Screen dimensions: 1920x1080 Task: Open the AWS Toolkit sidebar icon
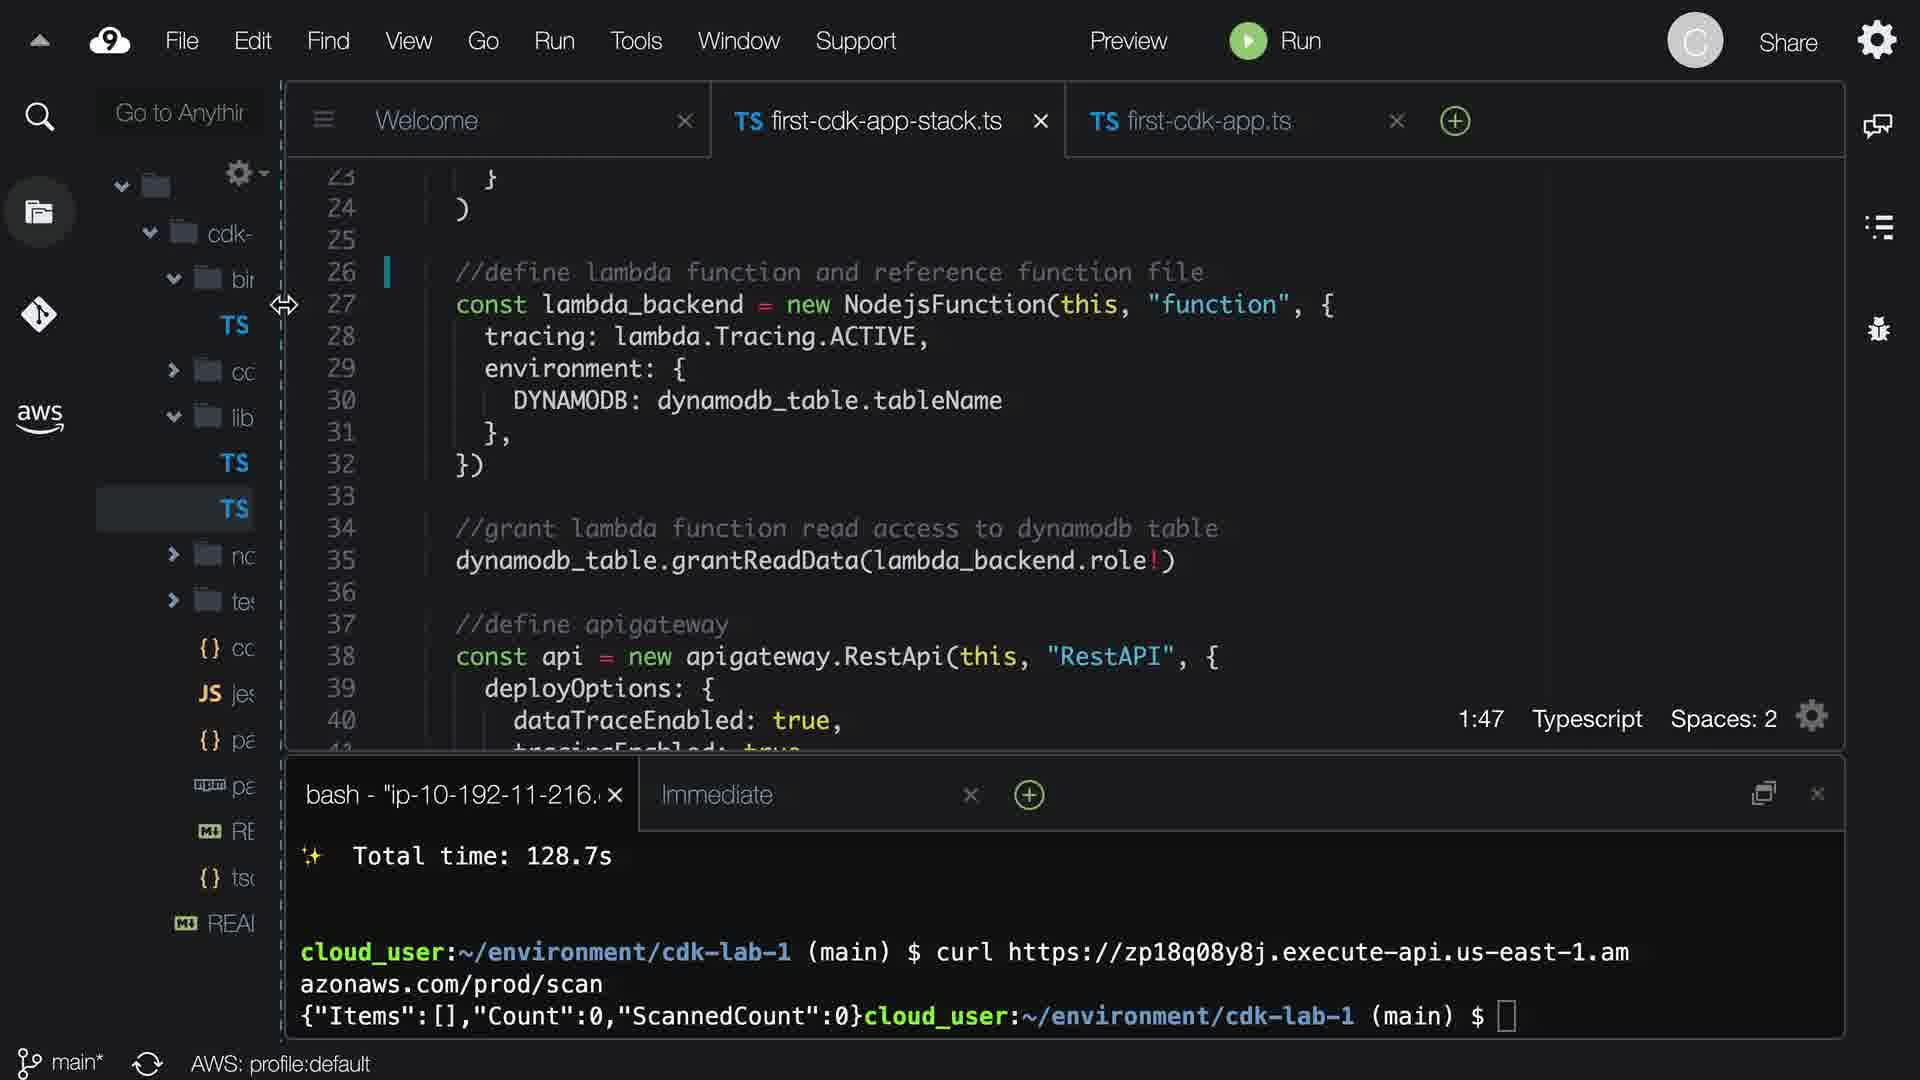[x=39, y=417]
